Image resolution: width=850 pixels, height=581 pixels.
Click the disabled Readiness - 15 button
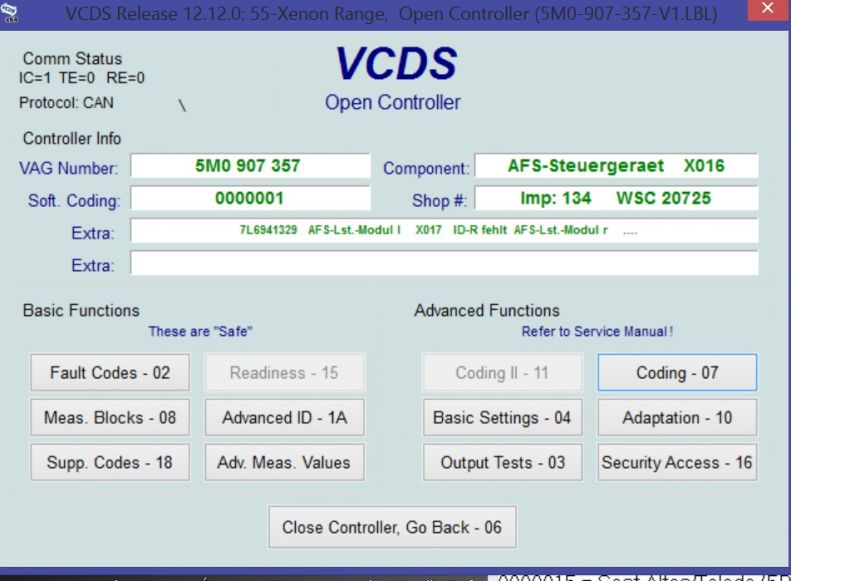click(x=284, y=372)
